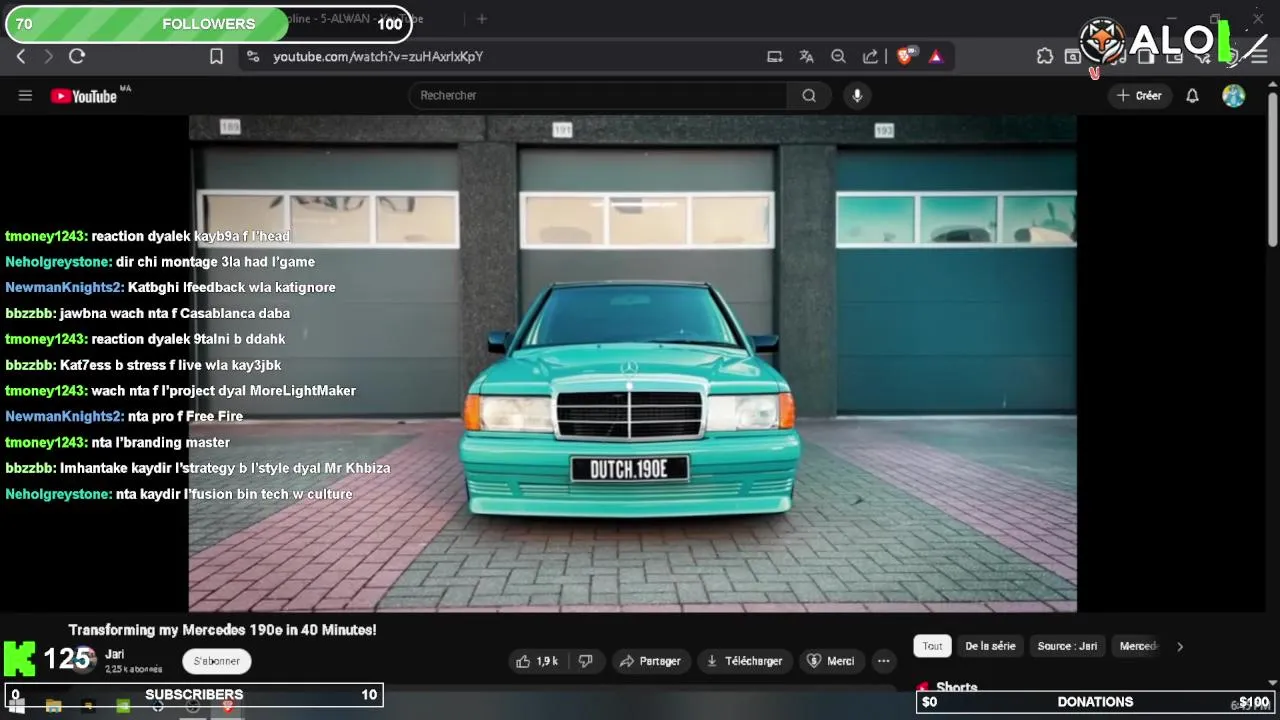Click the Télécharger download button

tap(744, 661)
